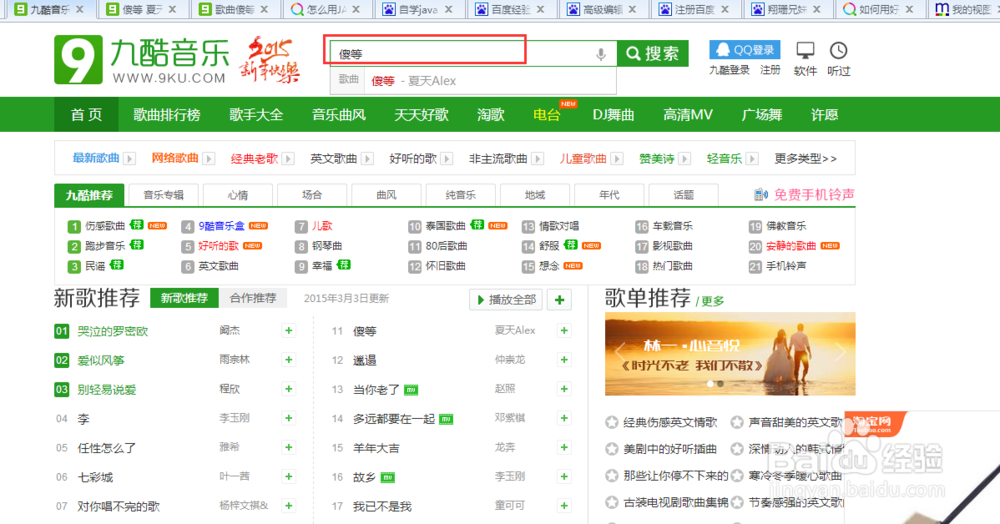
Task: Click the banner's right next arrow
Action: point(841,351)
